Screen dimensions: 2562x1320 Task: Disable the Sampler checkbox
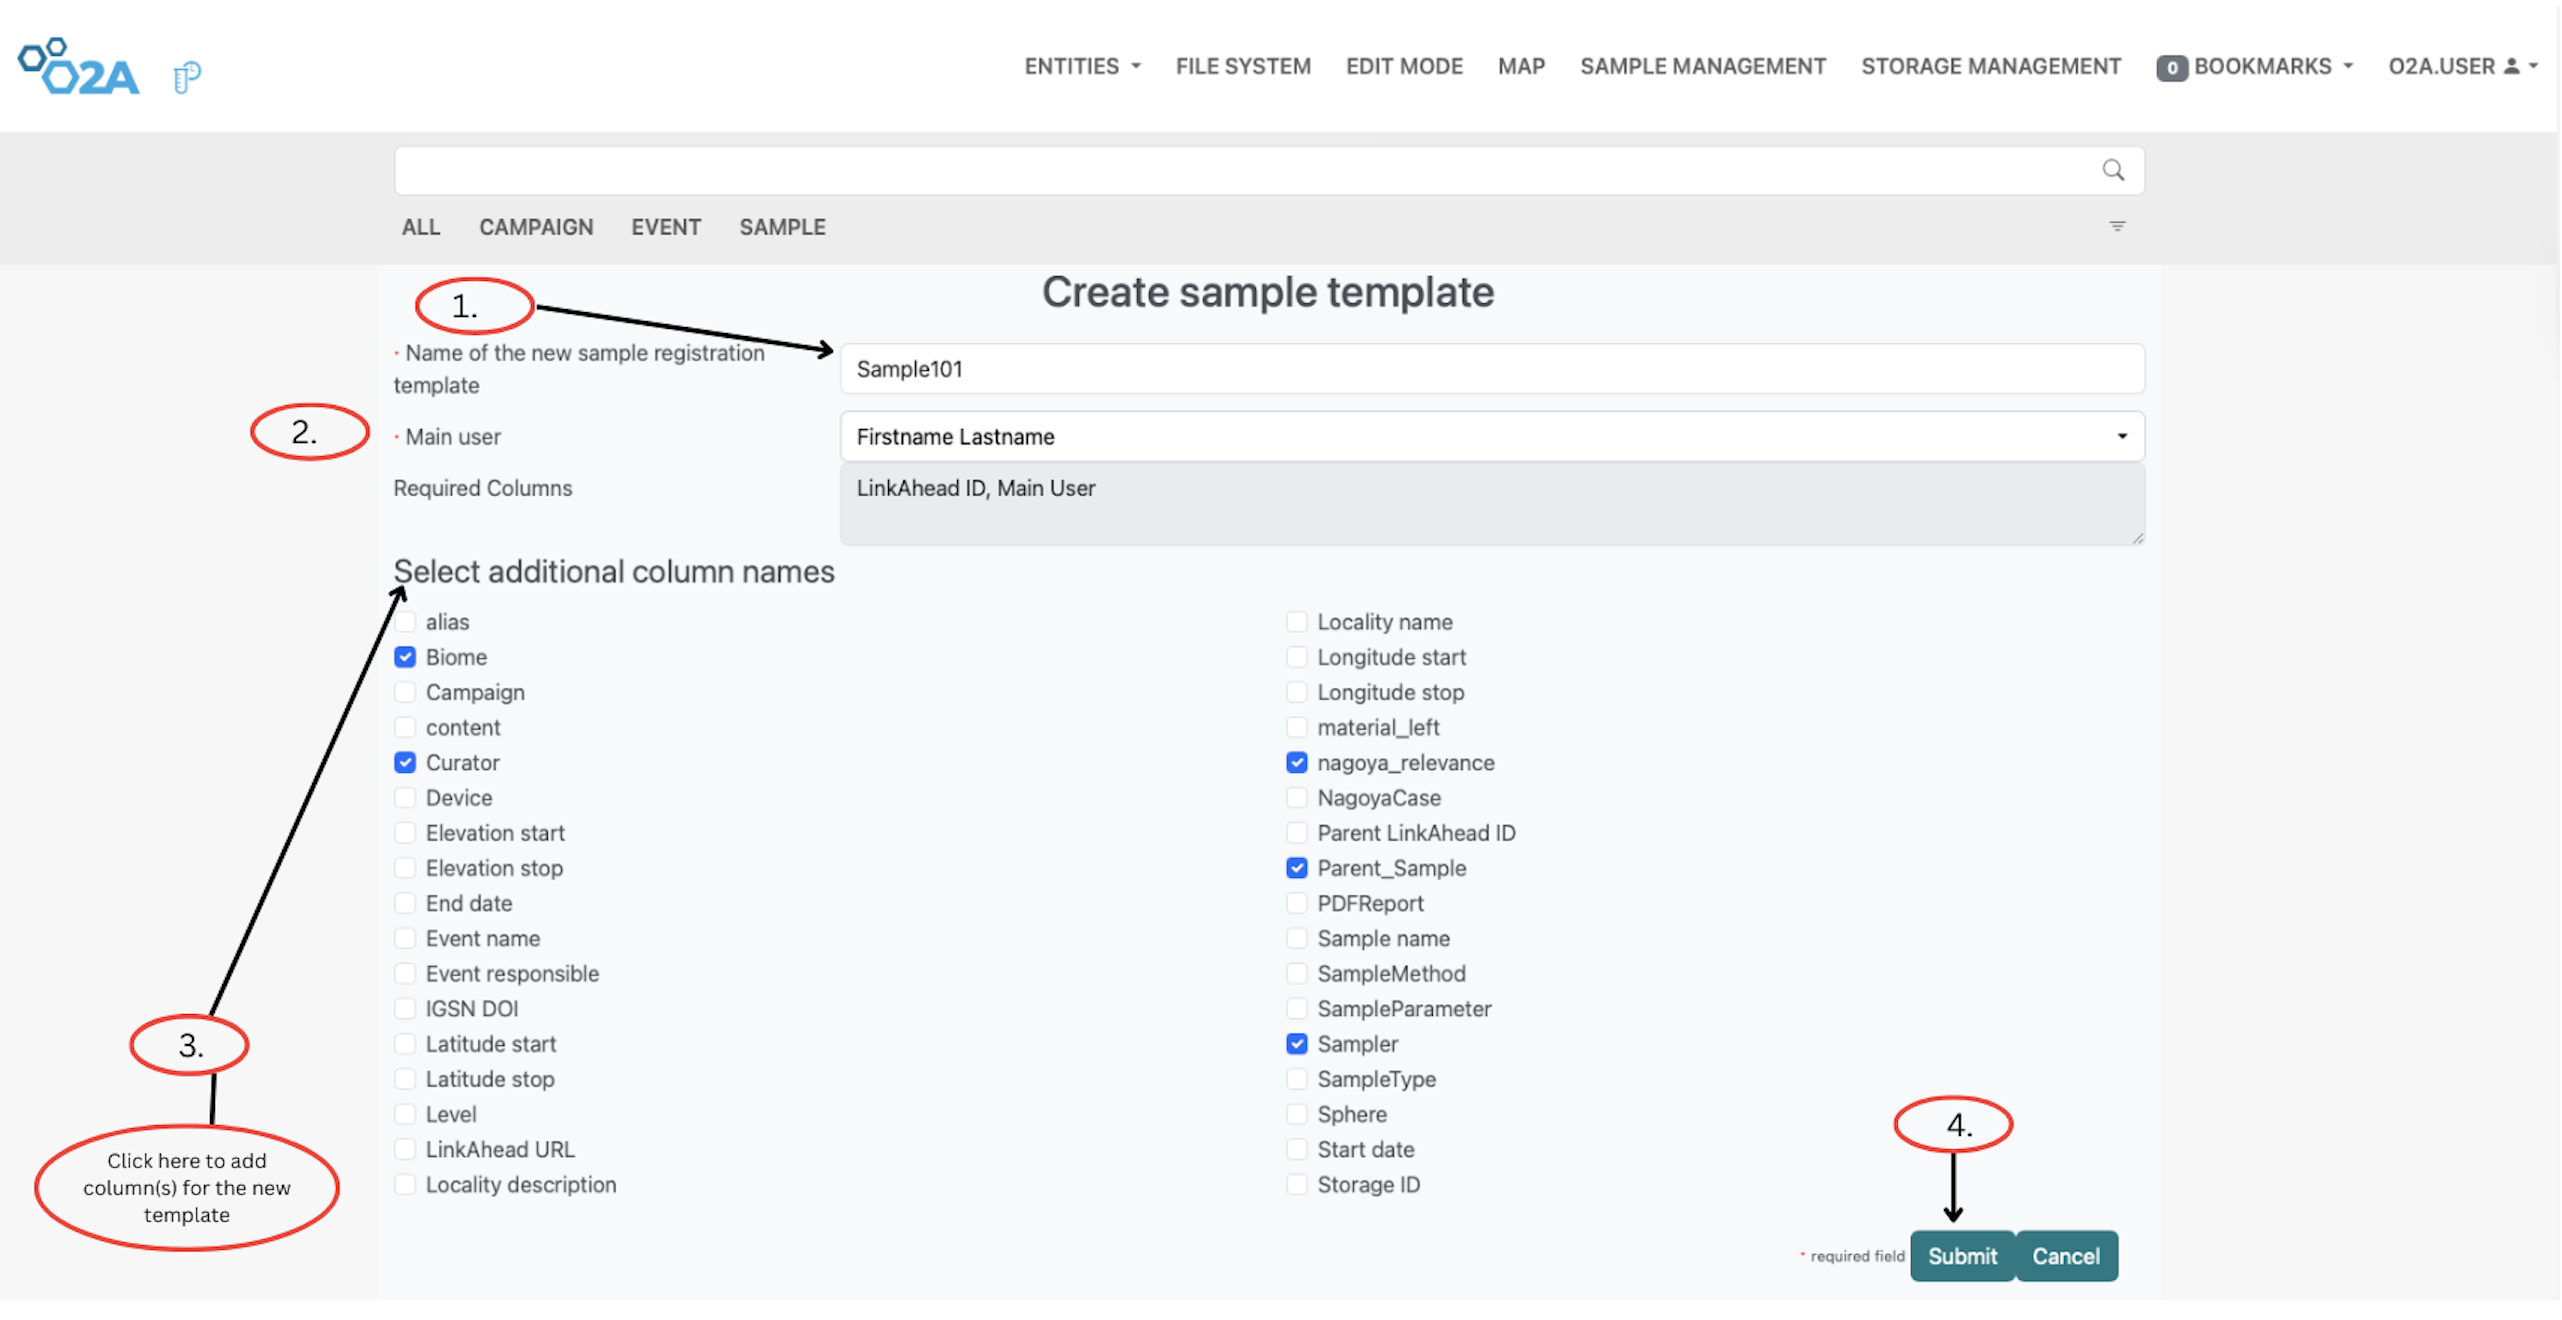(1297, 1043)
